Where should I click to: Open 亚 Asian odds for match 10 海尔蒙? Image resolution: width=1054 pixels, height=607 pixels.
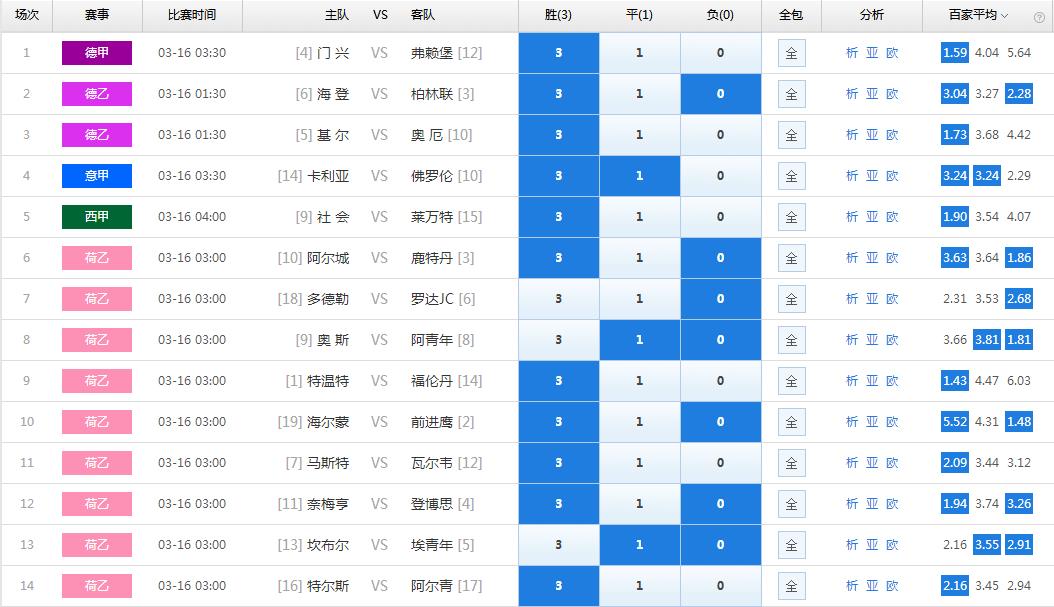pyautogui.click(x=872, y=422)
